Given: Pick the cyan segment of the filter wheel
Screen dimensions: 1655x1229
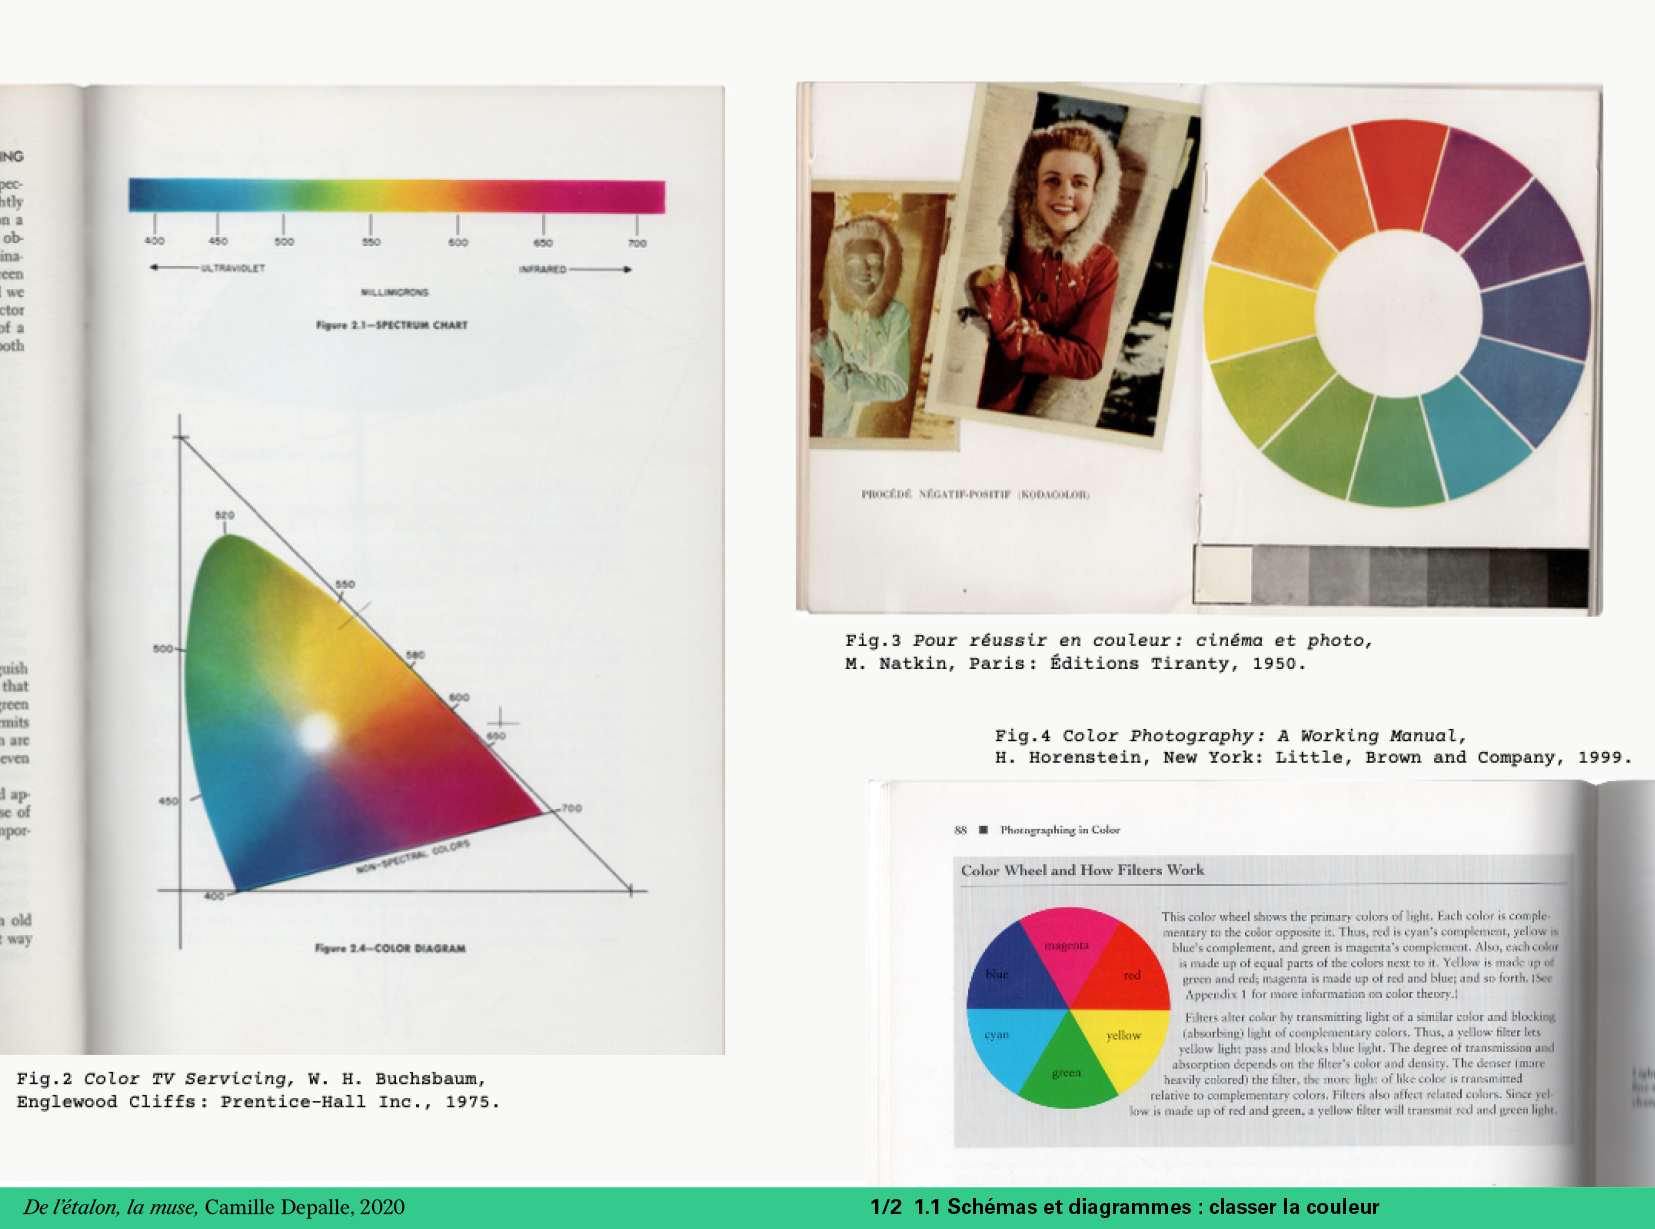Looking at the screenshot, I should (x=998, y=1036).
